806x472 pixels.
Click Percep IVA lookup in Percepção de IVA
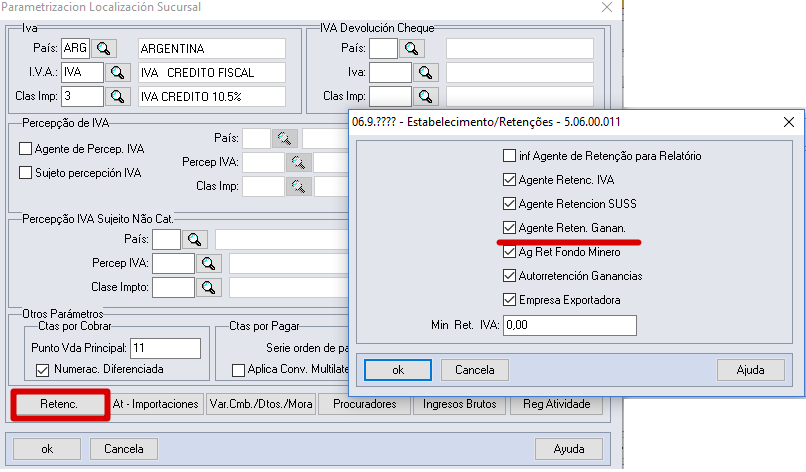299,162
